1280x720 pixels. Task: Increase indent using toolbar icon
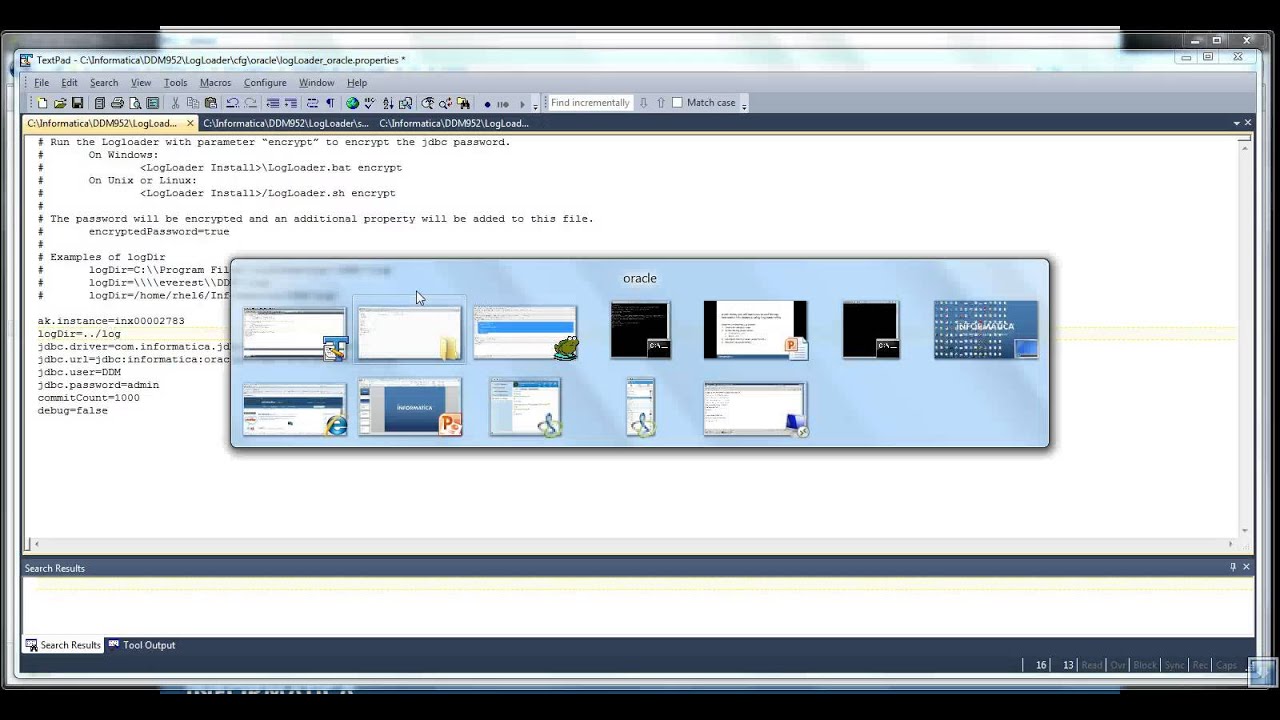290,103
